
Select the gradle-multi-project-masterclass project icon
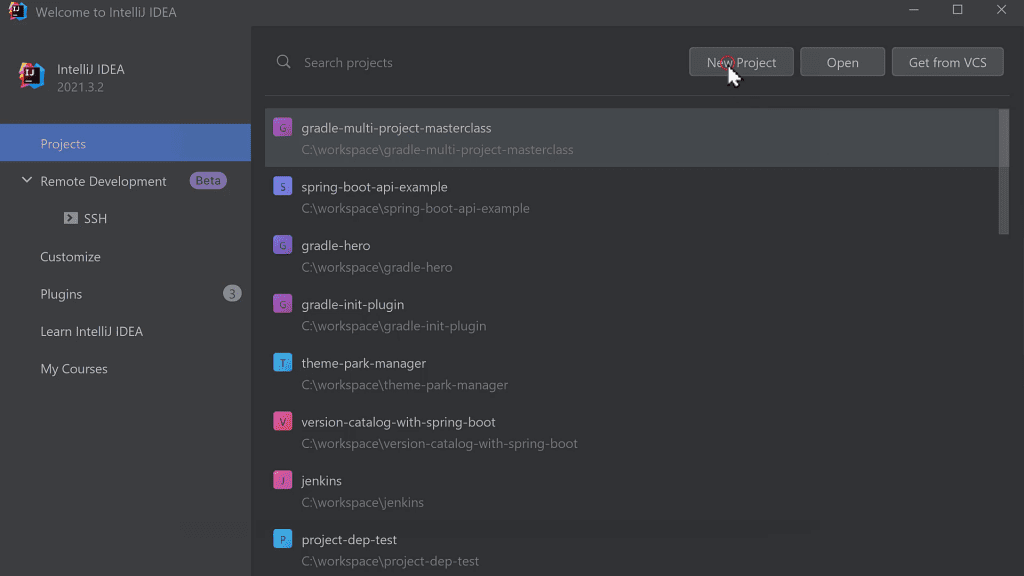click(x=283, y=127)
